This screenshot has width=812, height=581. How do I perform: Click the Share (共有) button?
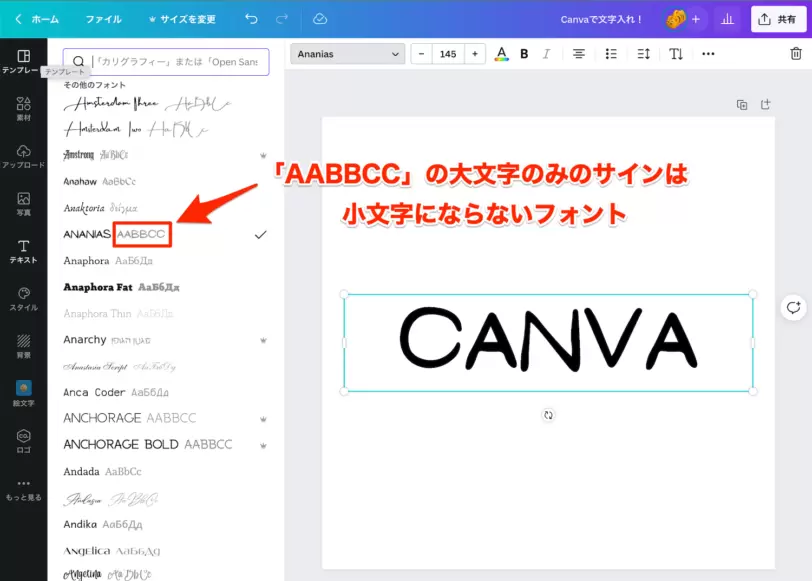click(x=778, y=19)
